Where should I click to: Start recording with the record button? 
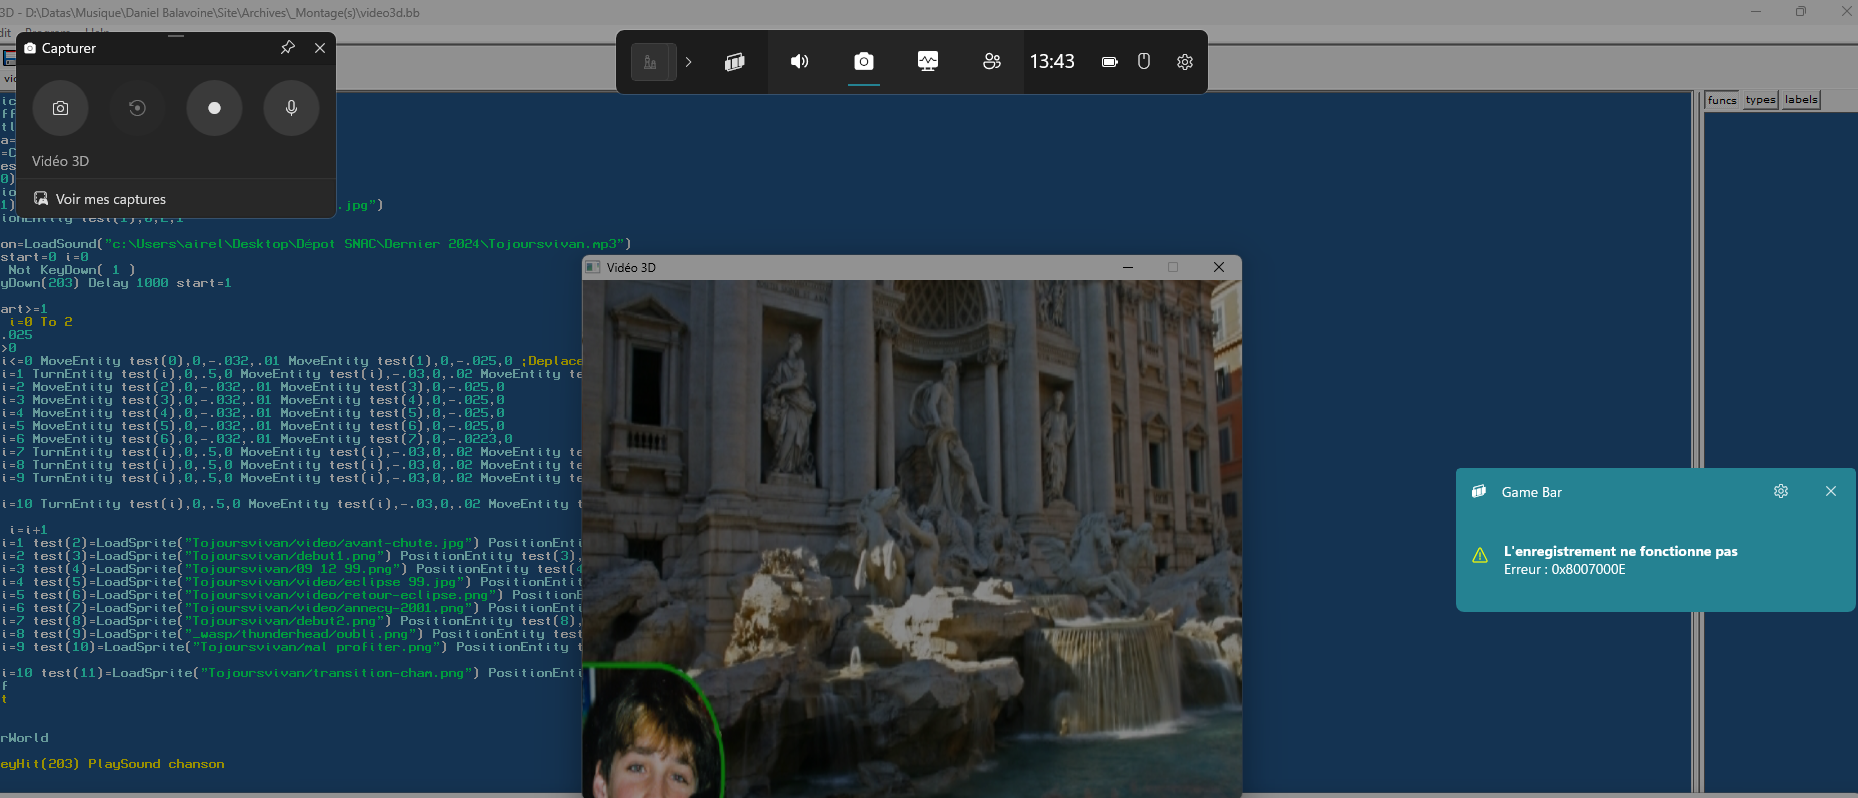pyautogui.click(x=214, y=108)
